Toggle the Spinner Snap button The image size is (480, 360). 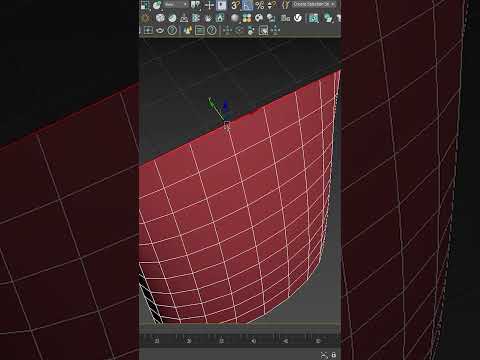(x=272, y=5)
